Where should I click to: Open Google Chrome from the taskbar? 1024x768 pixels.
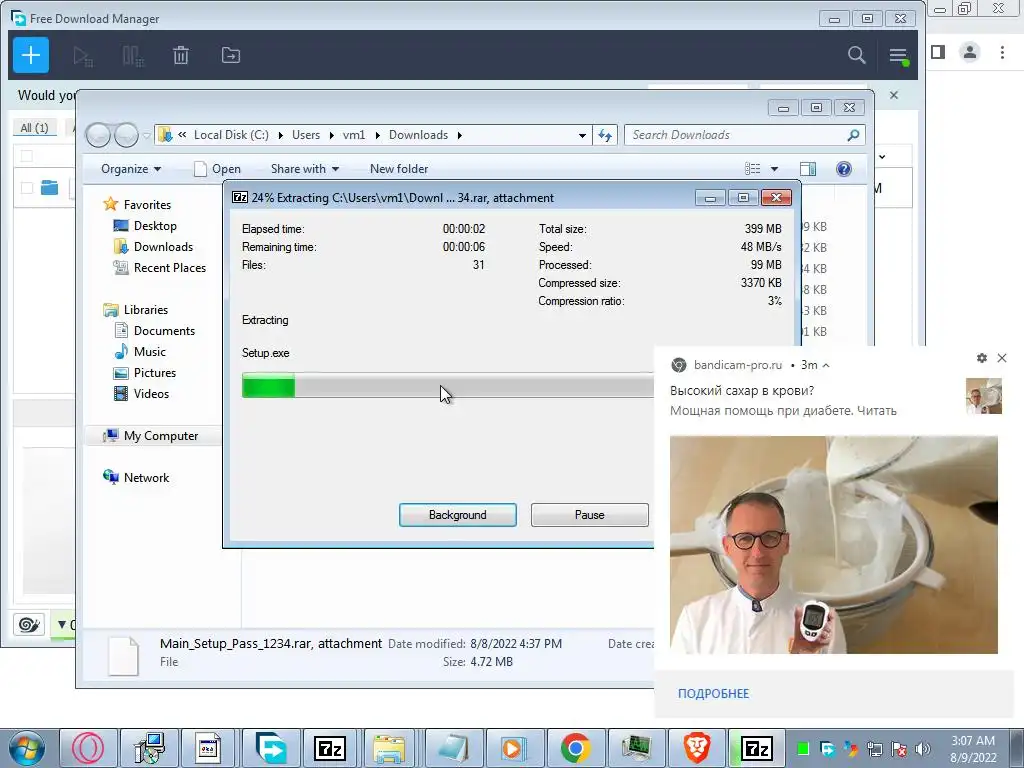pyautogui.click(x=575, y=748)
